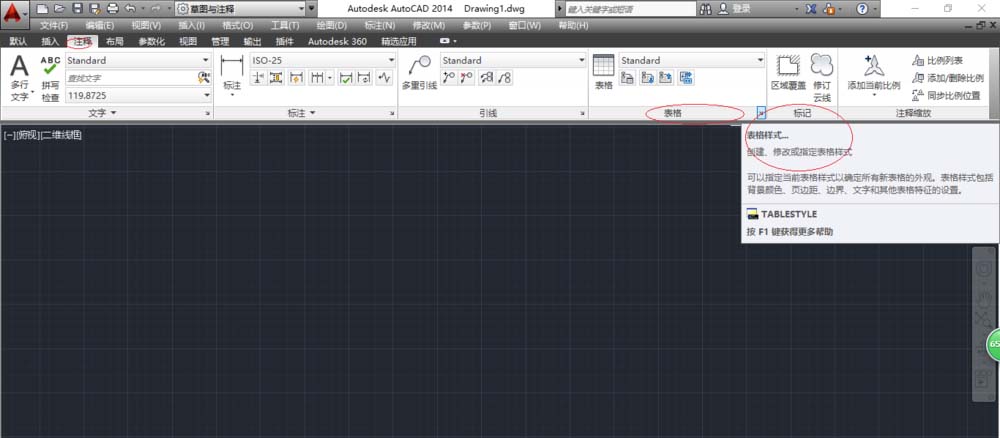Switch to the 布局 ribbon tab
Image resolution: width=1000 pixels, height=438 pixels.
(115, 41)
